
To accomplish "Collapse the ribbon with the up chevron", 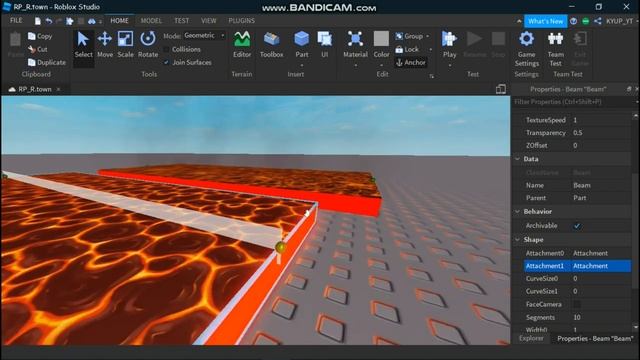I will (x=519, y=21).
